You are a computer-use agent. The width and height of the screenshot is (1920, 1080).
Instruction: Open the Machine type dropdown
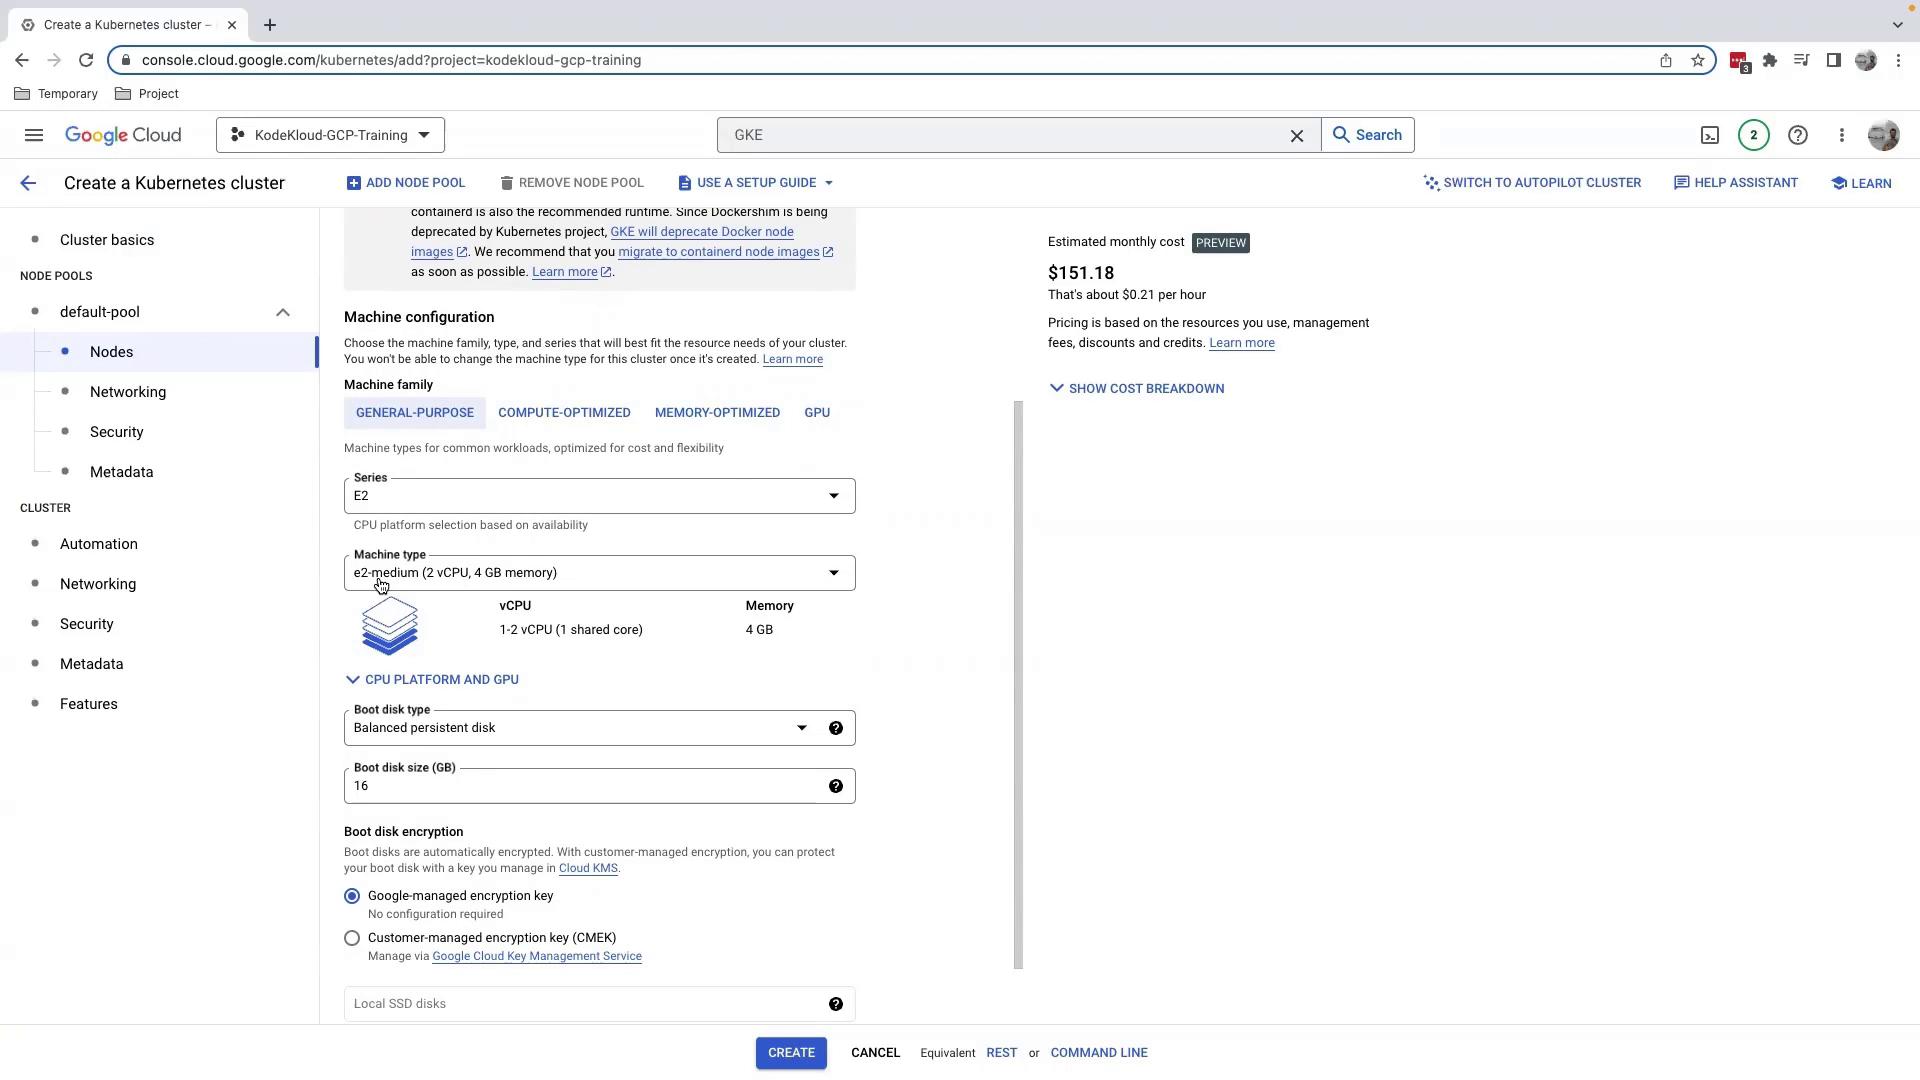click(x=598, y=573)
